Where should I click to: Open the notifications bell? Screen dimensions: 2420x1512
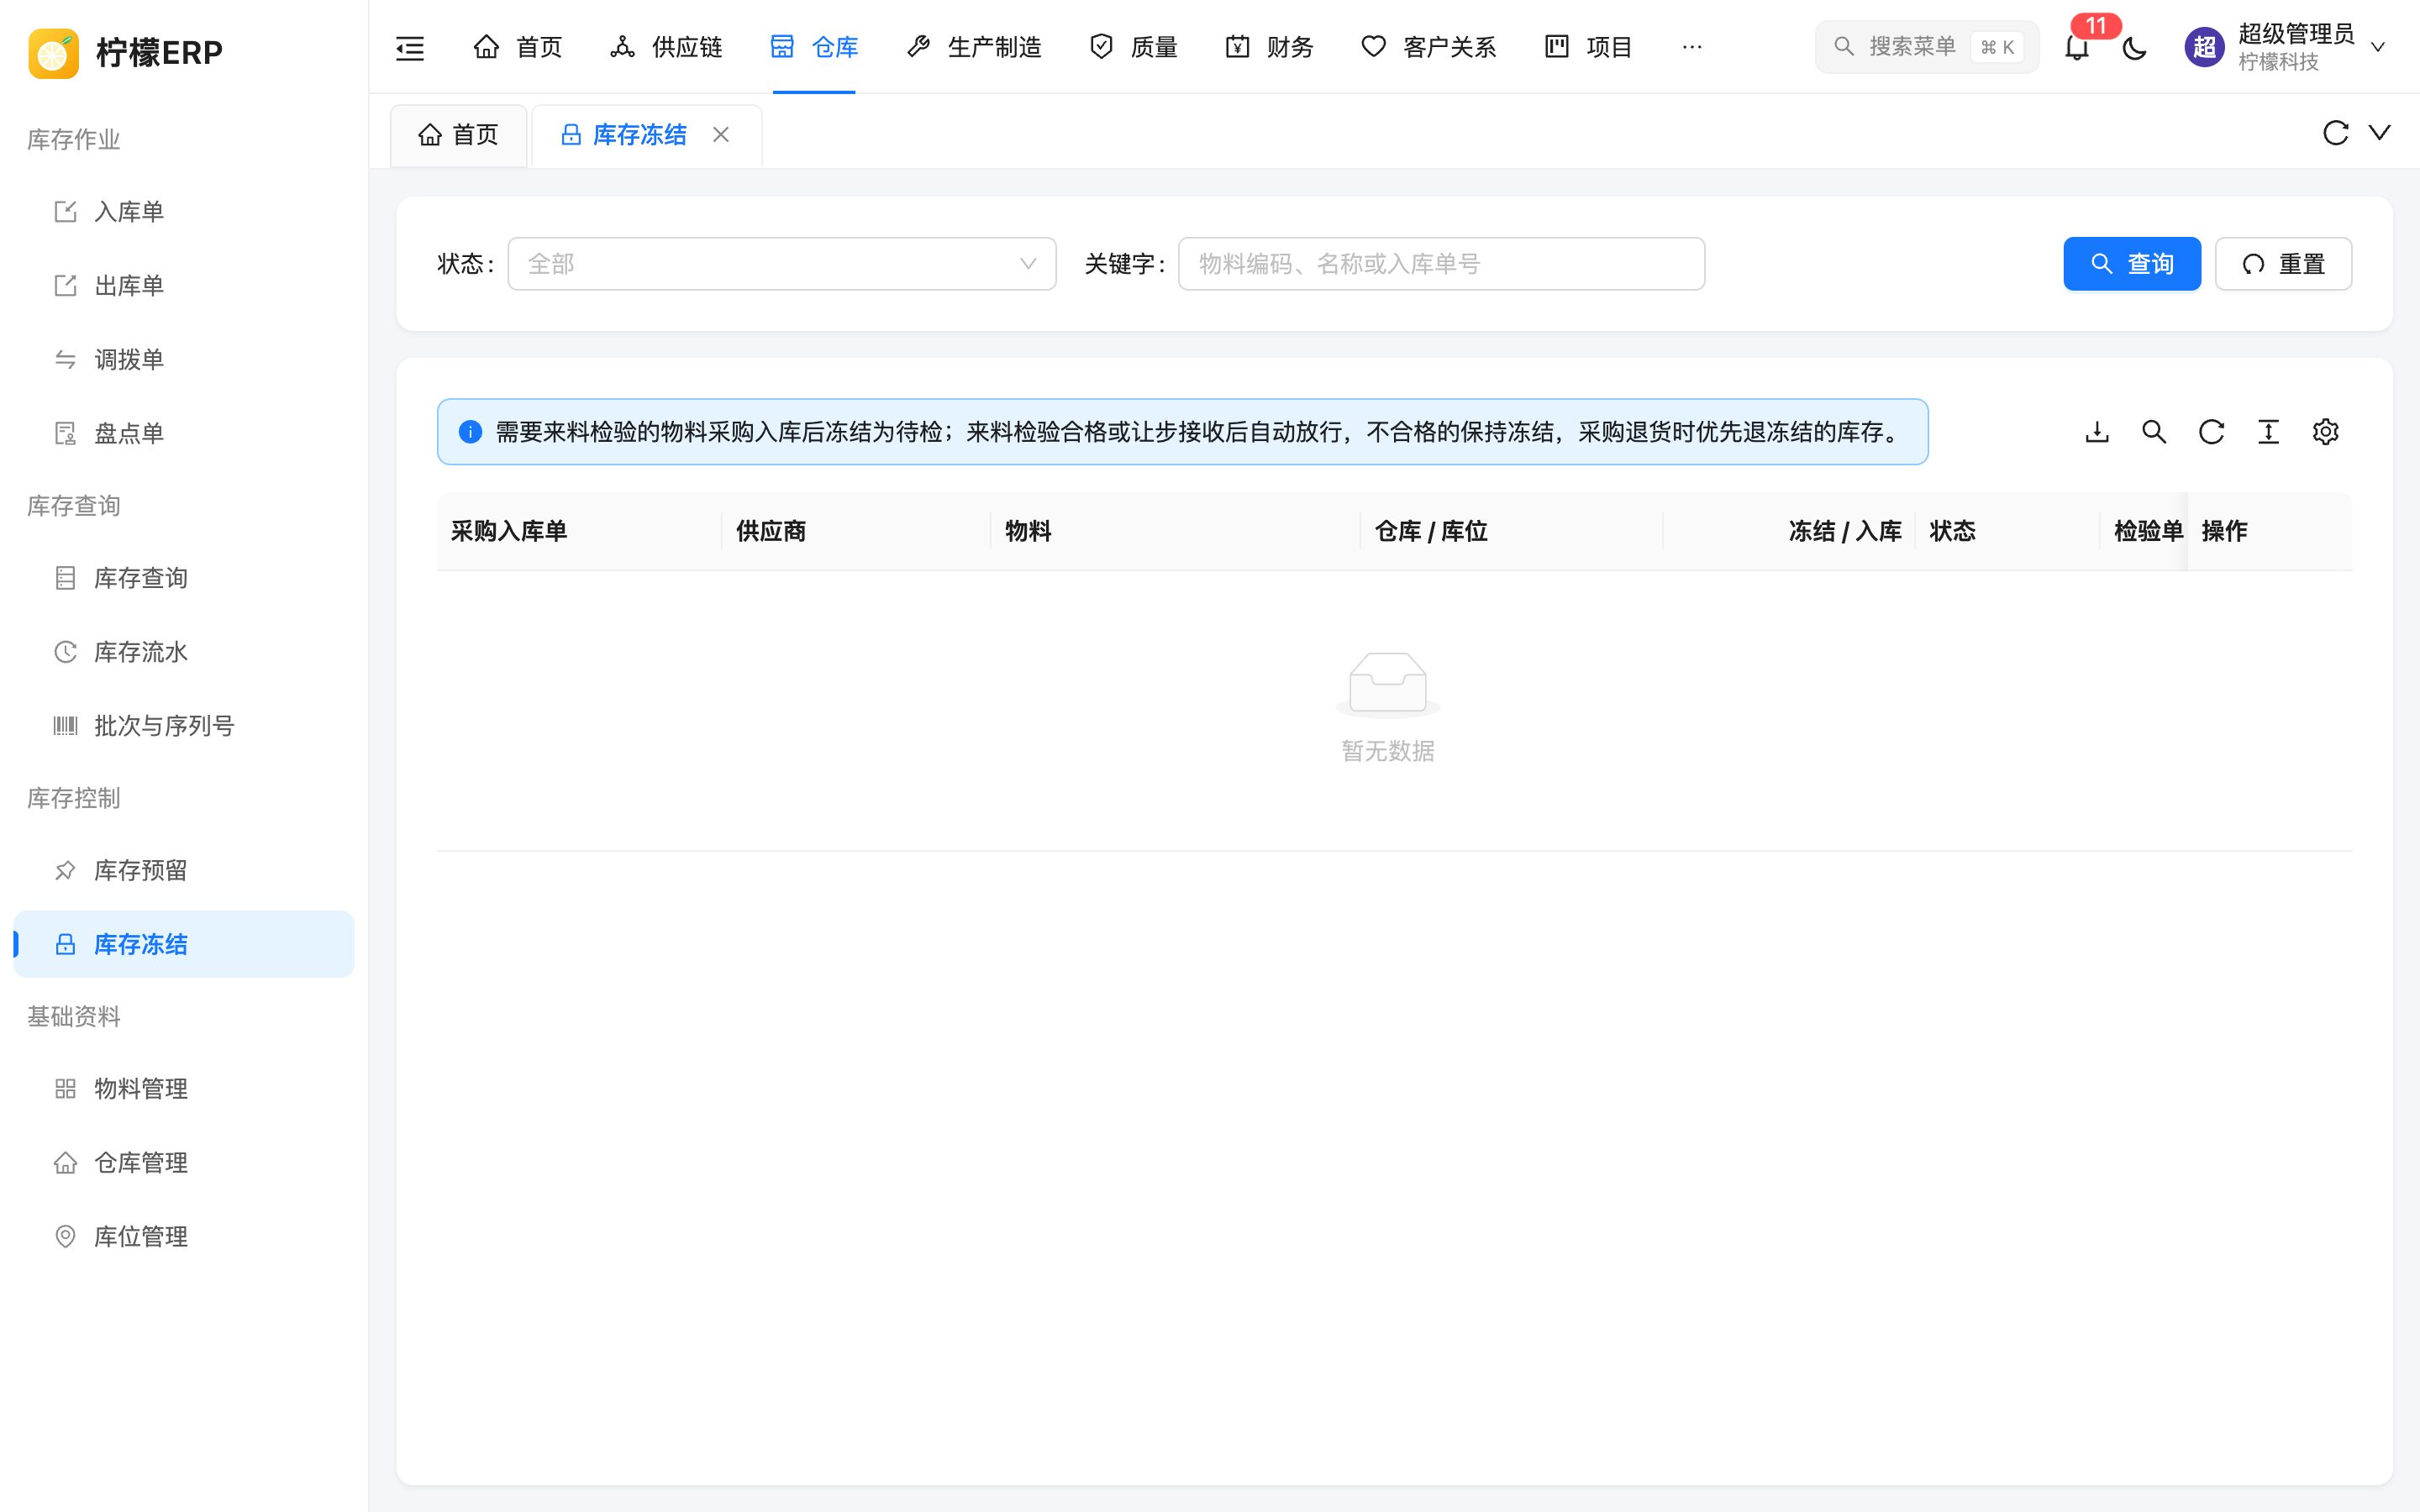tap(2077, 47)
